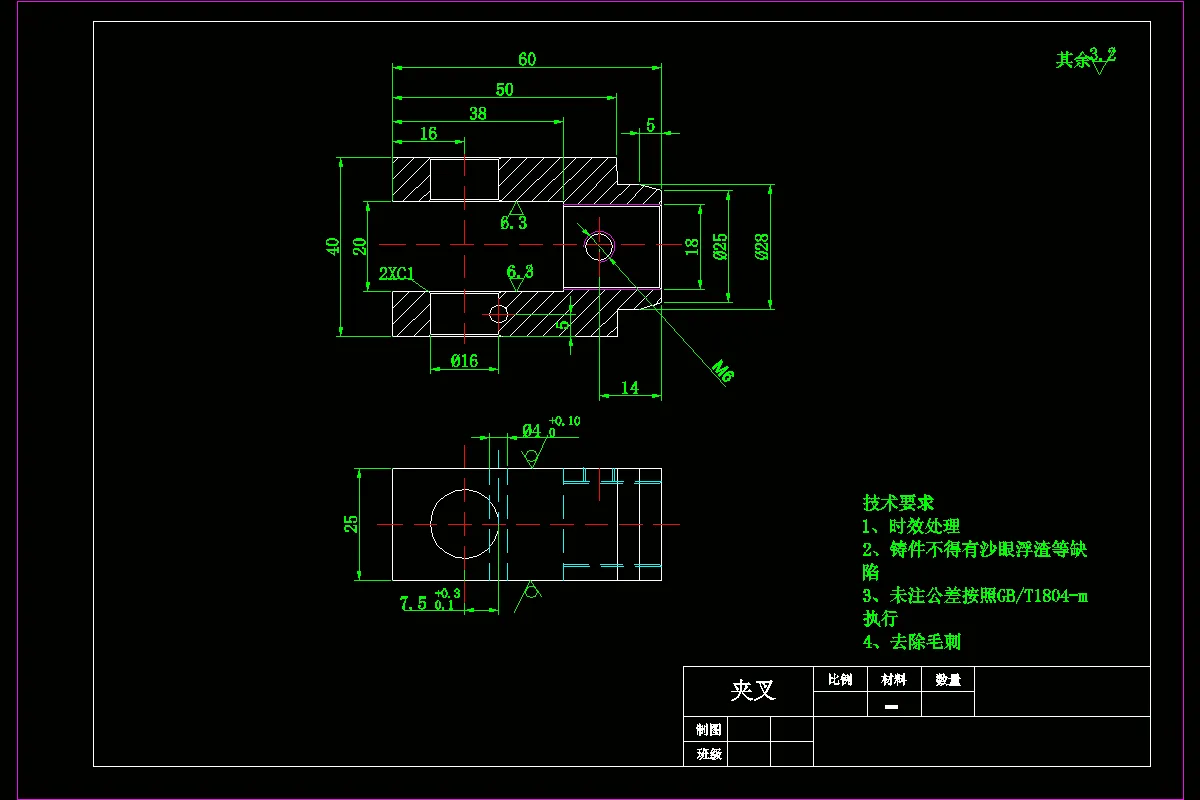Pick the 6.3 roughness value nearest 2XC1

point(519,272)
